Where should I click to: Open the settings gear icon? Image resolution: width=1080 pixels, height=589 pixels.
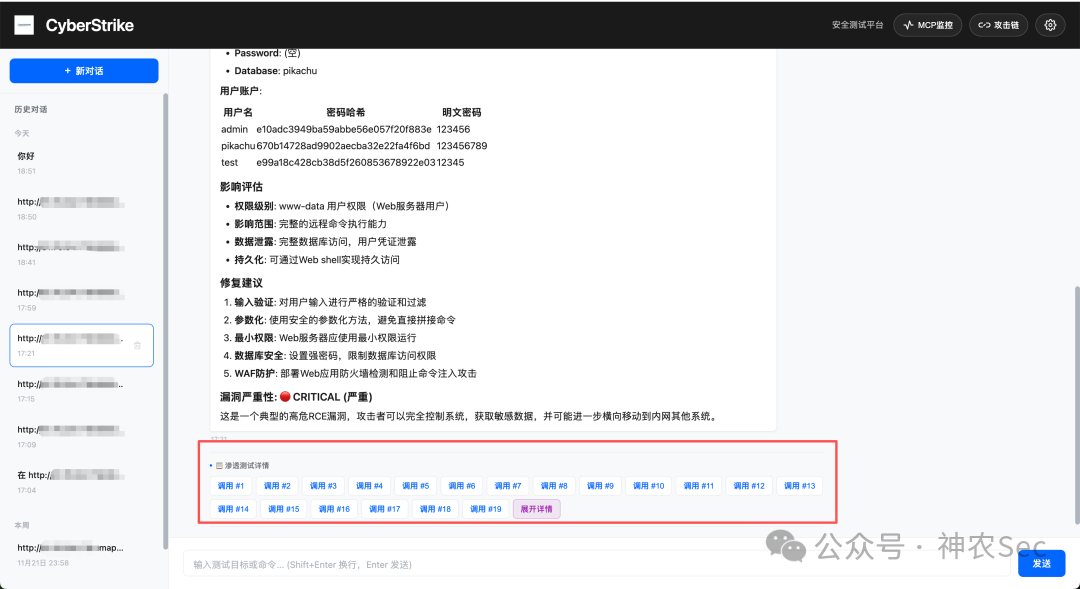1050,25
